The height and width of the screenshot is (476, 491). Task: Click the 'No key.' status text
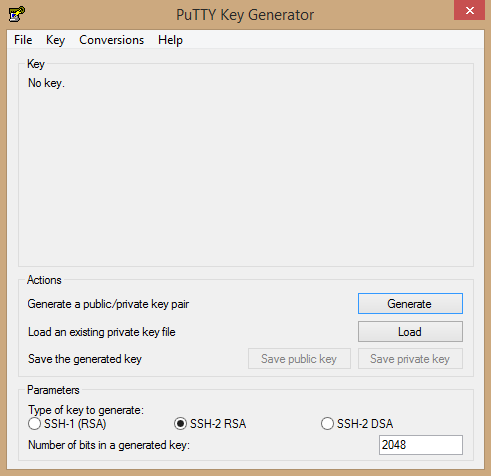pos(46,83)
